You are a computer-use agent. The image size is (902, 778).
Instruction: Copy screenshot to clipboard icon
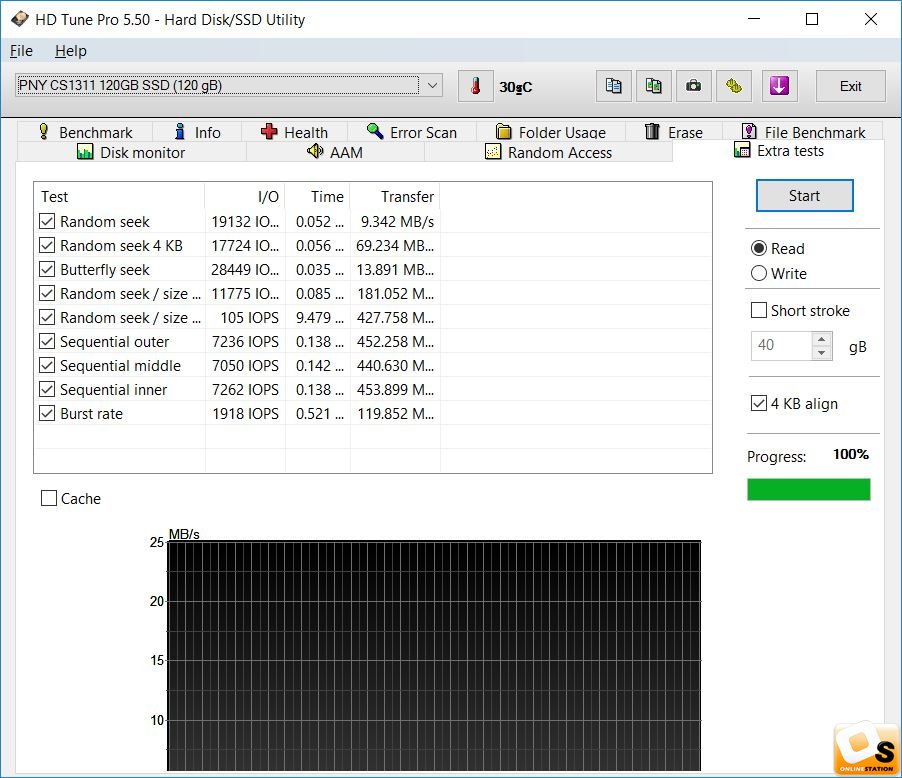[x=653, y=86]
